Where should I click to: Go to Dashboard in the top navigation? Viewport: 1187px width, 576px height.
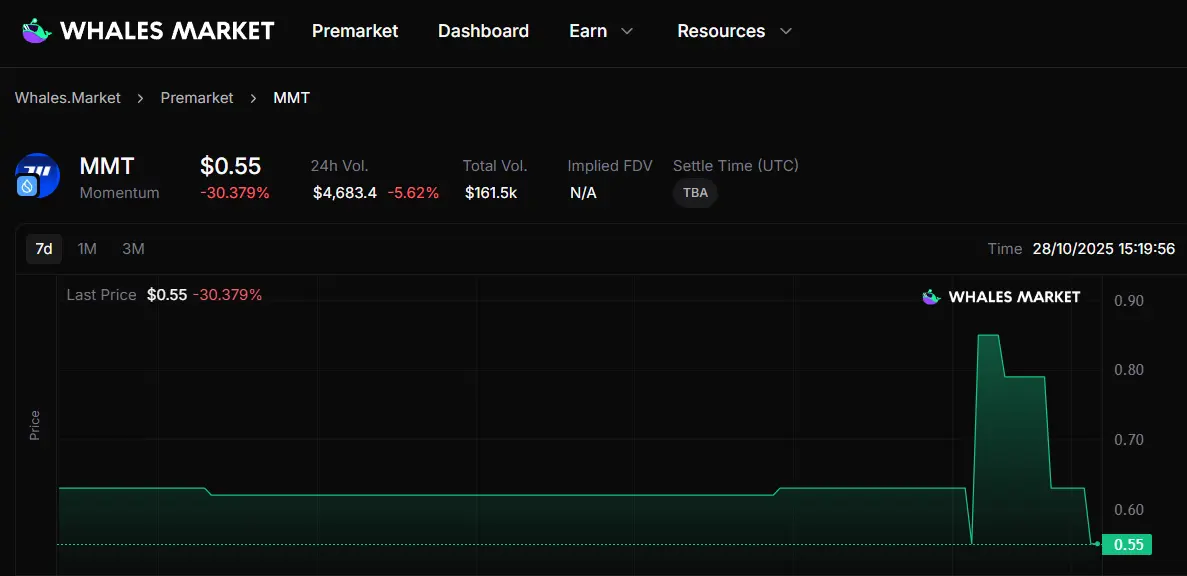(x=483, y=31)
